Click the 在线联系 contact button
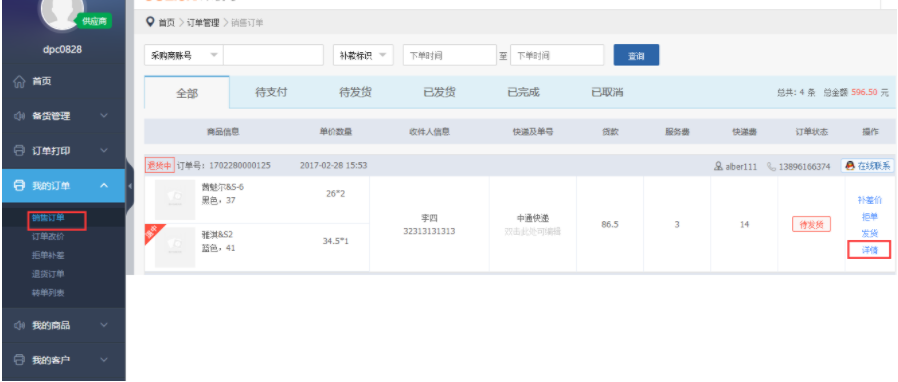Viewport: 898px width, 382px height. click(x=867, y=166)
